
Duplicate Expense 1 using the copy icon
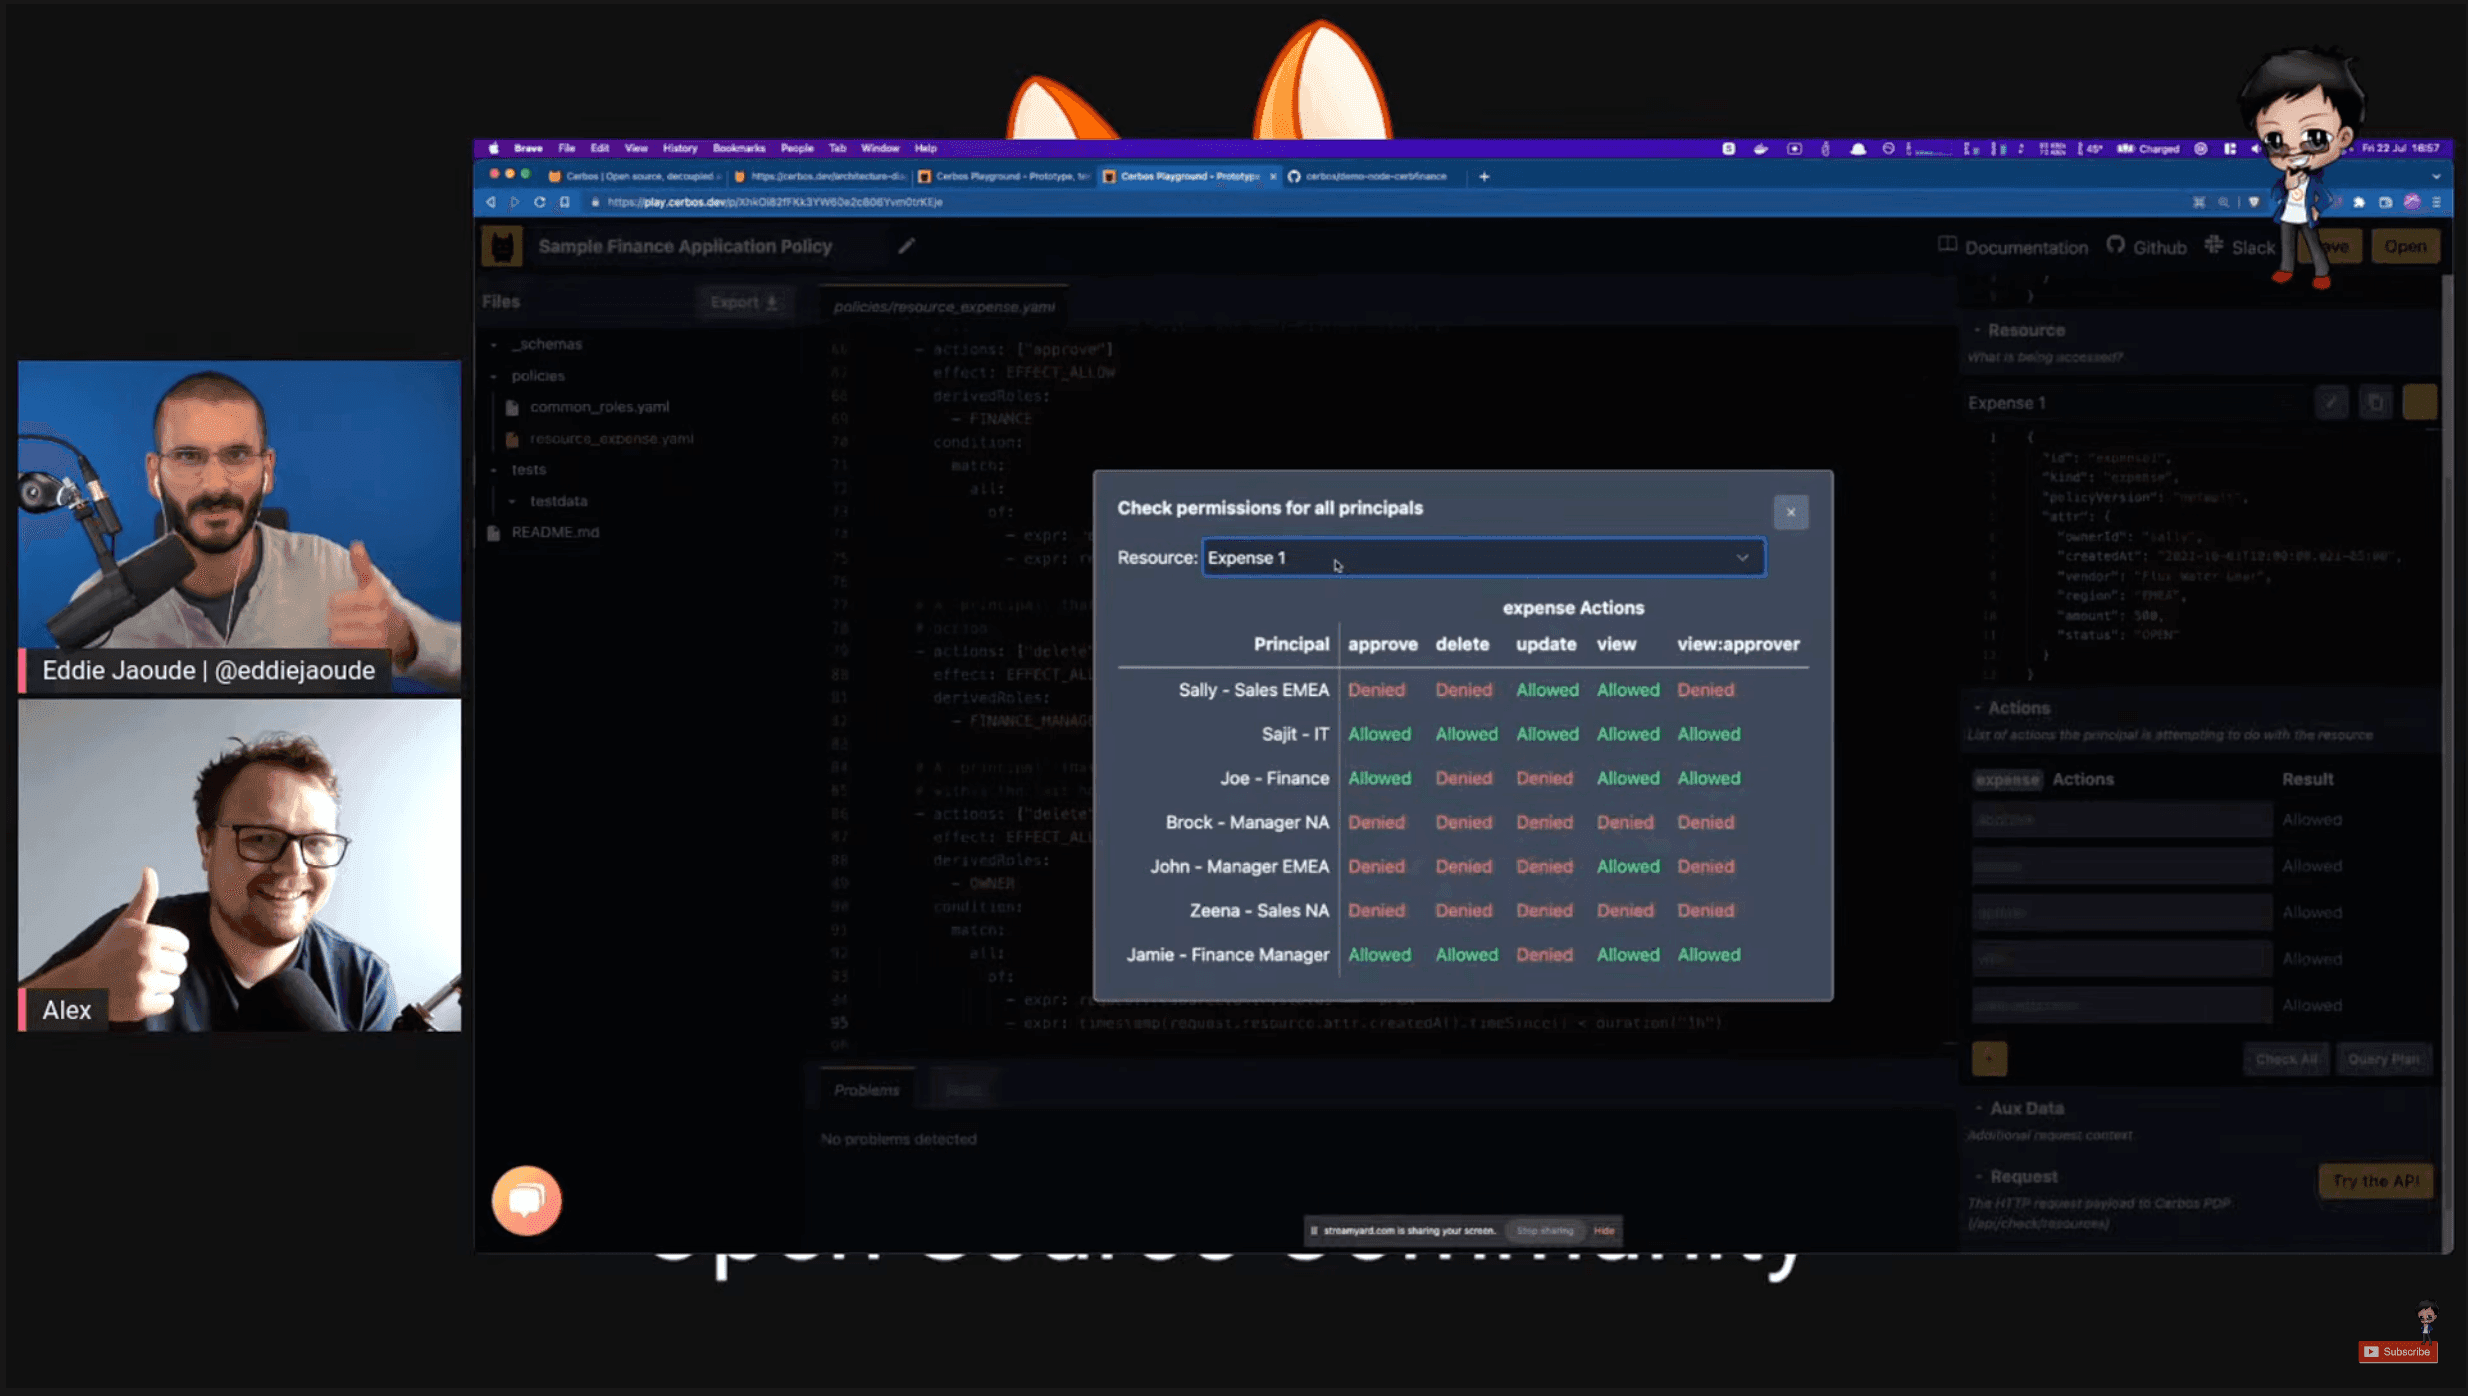[x=2377, y=402]
